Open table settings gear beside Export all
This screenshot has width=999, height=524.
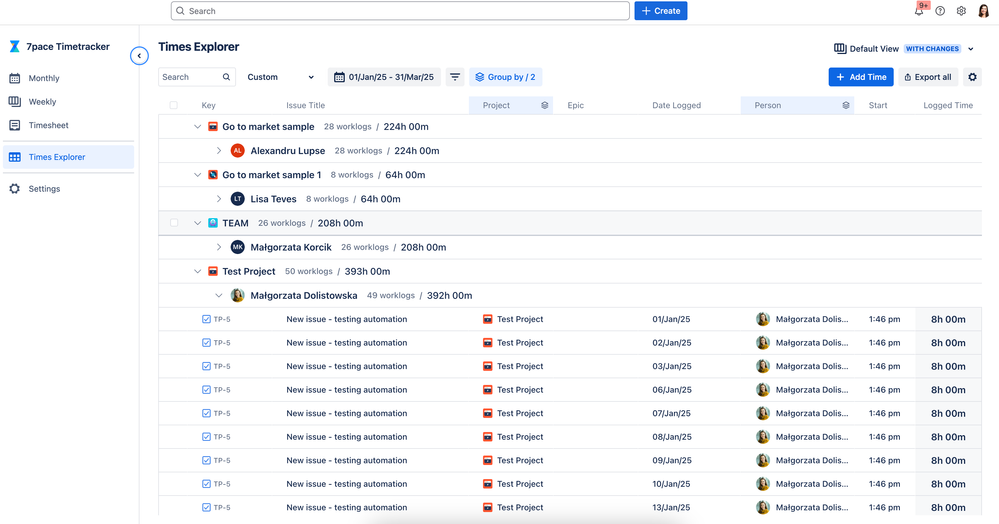click(x=972, y=77)
